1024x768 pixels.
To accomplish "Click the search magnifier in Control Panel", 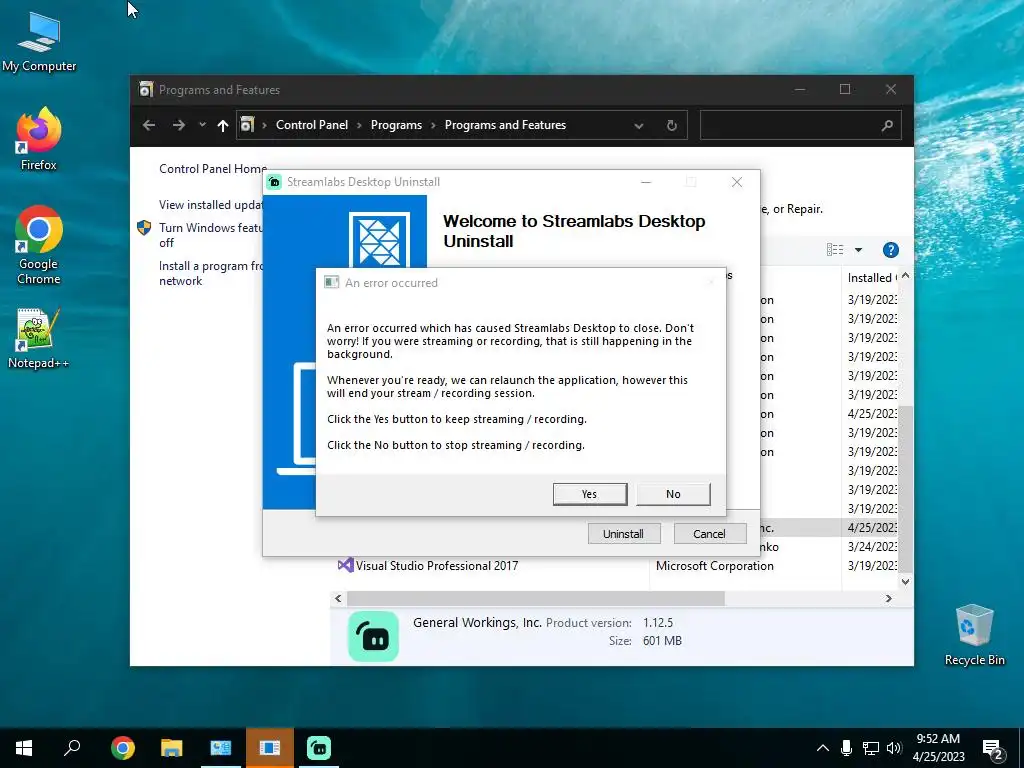I will (x=887, y=125).
